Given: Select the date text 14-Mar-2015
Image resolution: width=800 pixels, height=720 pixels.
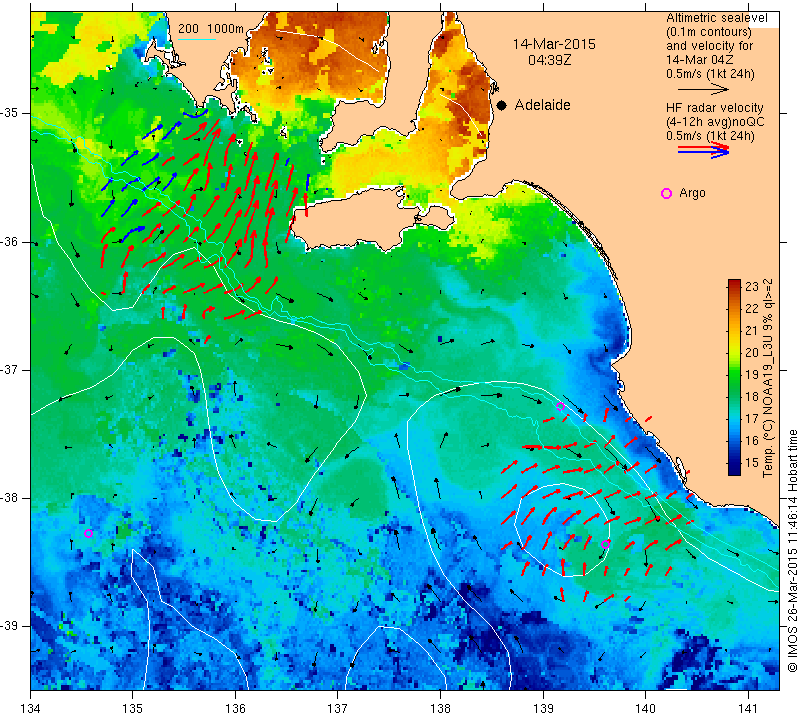Looking at the screenshot, I should 554,44.
